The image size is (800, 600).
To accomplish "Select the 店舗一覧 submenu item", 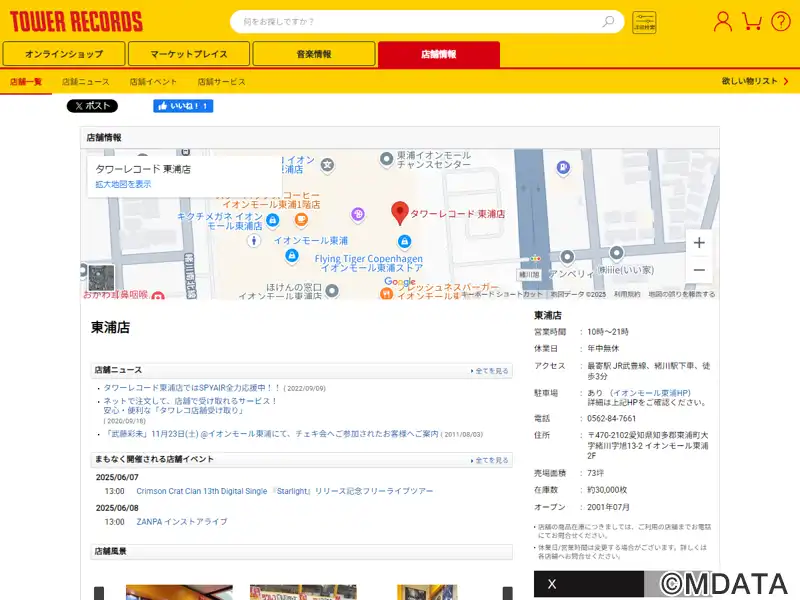I will click(x=26, y=82).
